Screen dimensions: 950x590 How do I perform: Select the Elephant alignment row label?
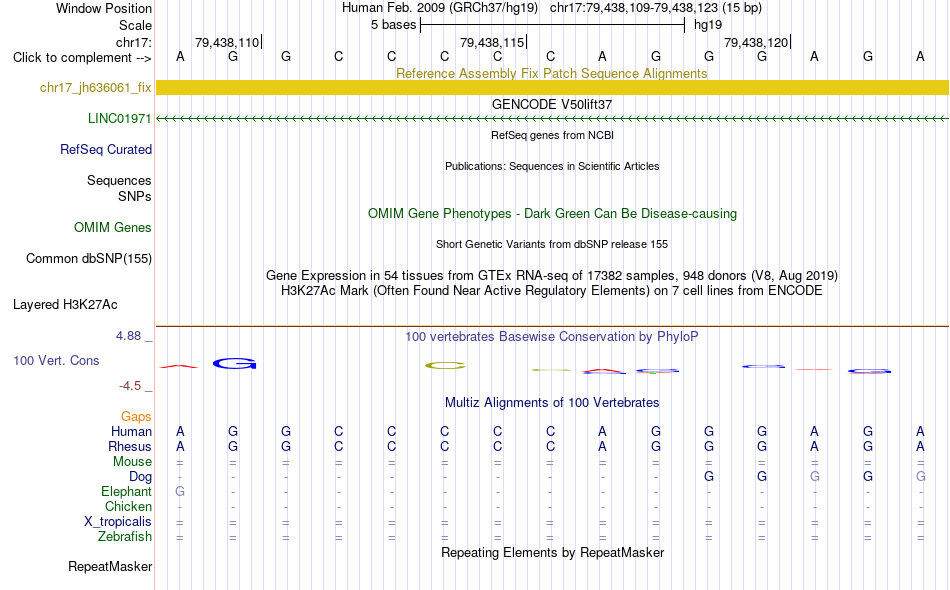[x=126, y=491]
